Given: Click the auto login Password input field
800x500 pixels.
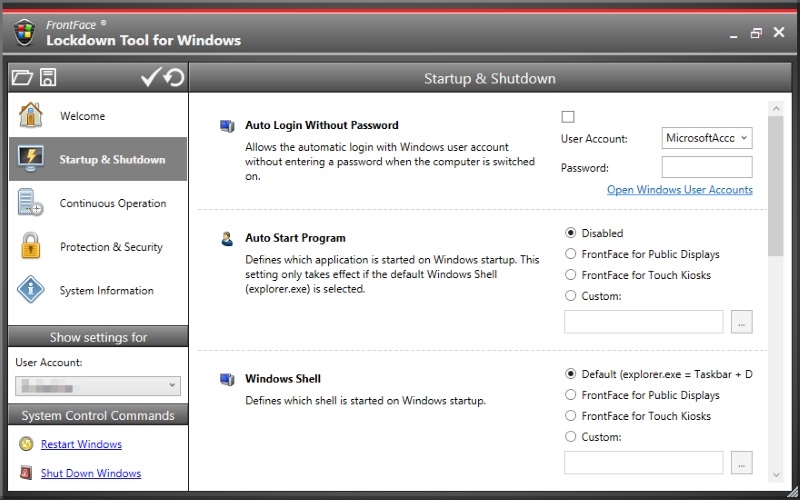Looking at the screenshot, I should coord(706,168).
